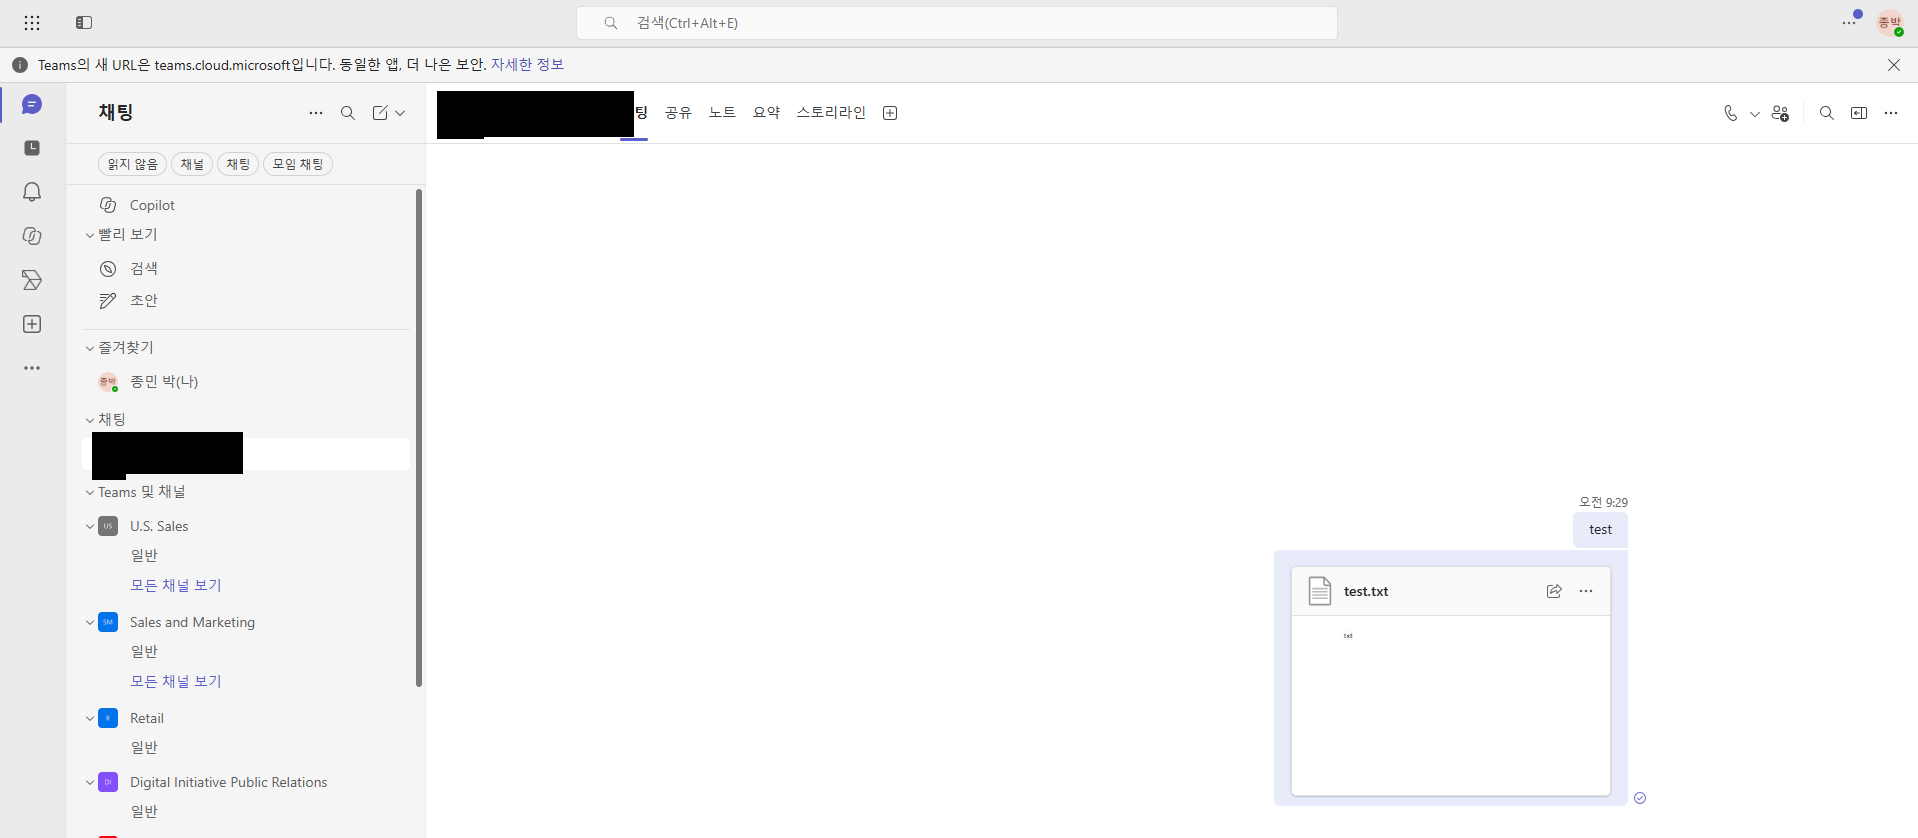The width and height of the screenshot is (1918, 838).
Task: Add a tab with the plus icon
Action: [x=890, y=113]
